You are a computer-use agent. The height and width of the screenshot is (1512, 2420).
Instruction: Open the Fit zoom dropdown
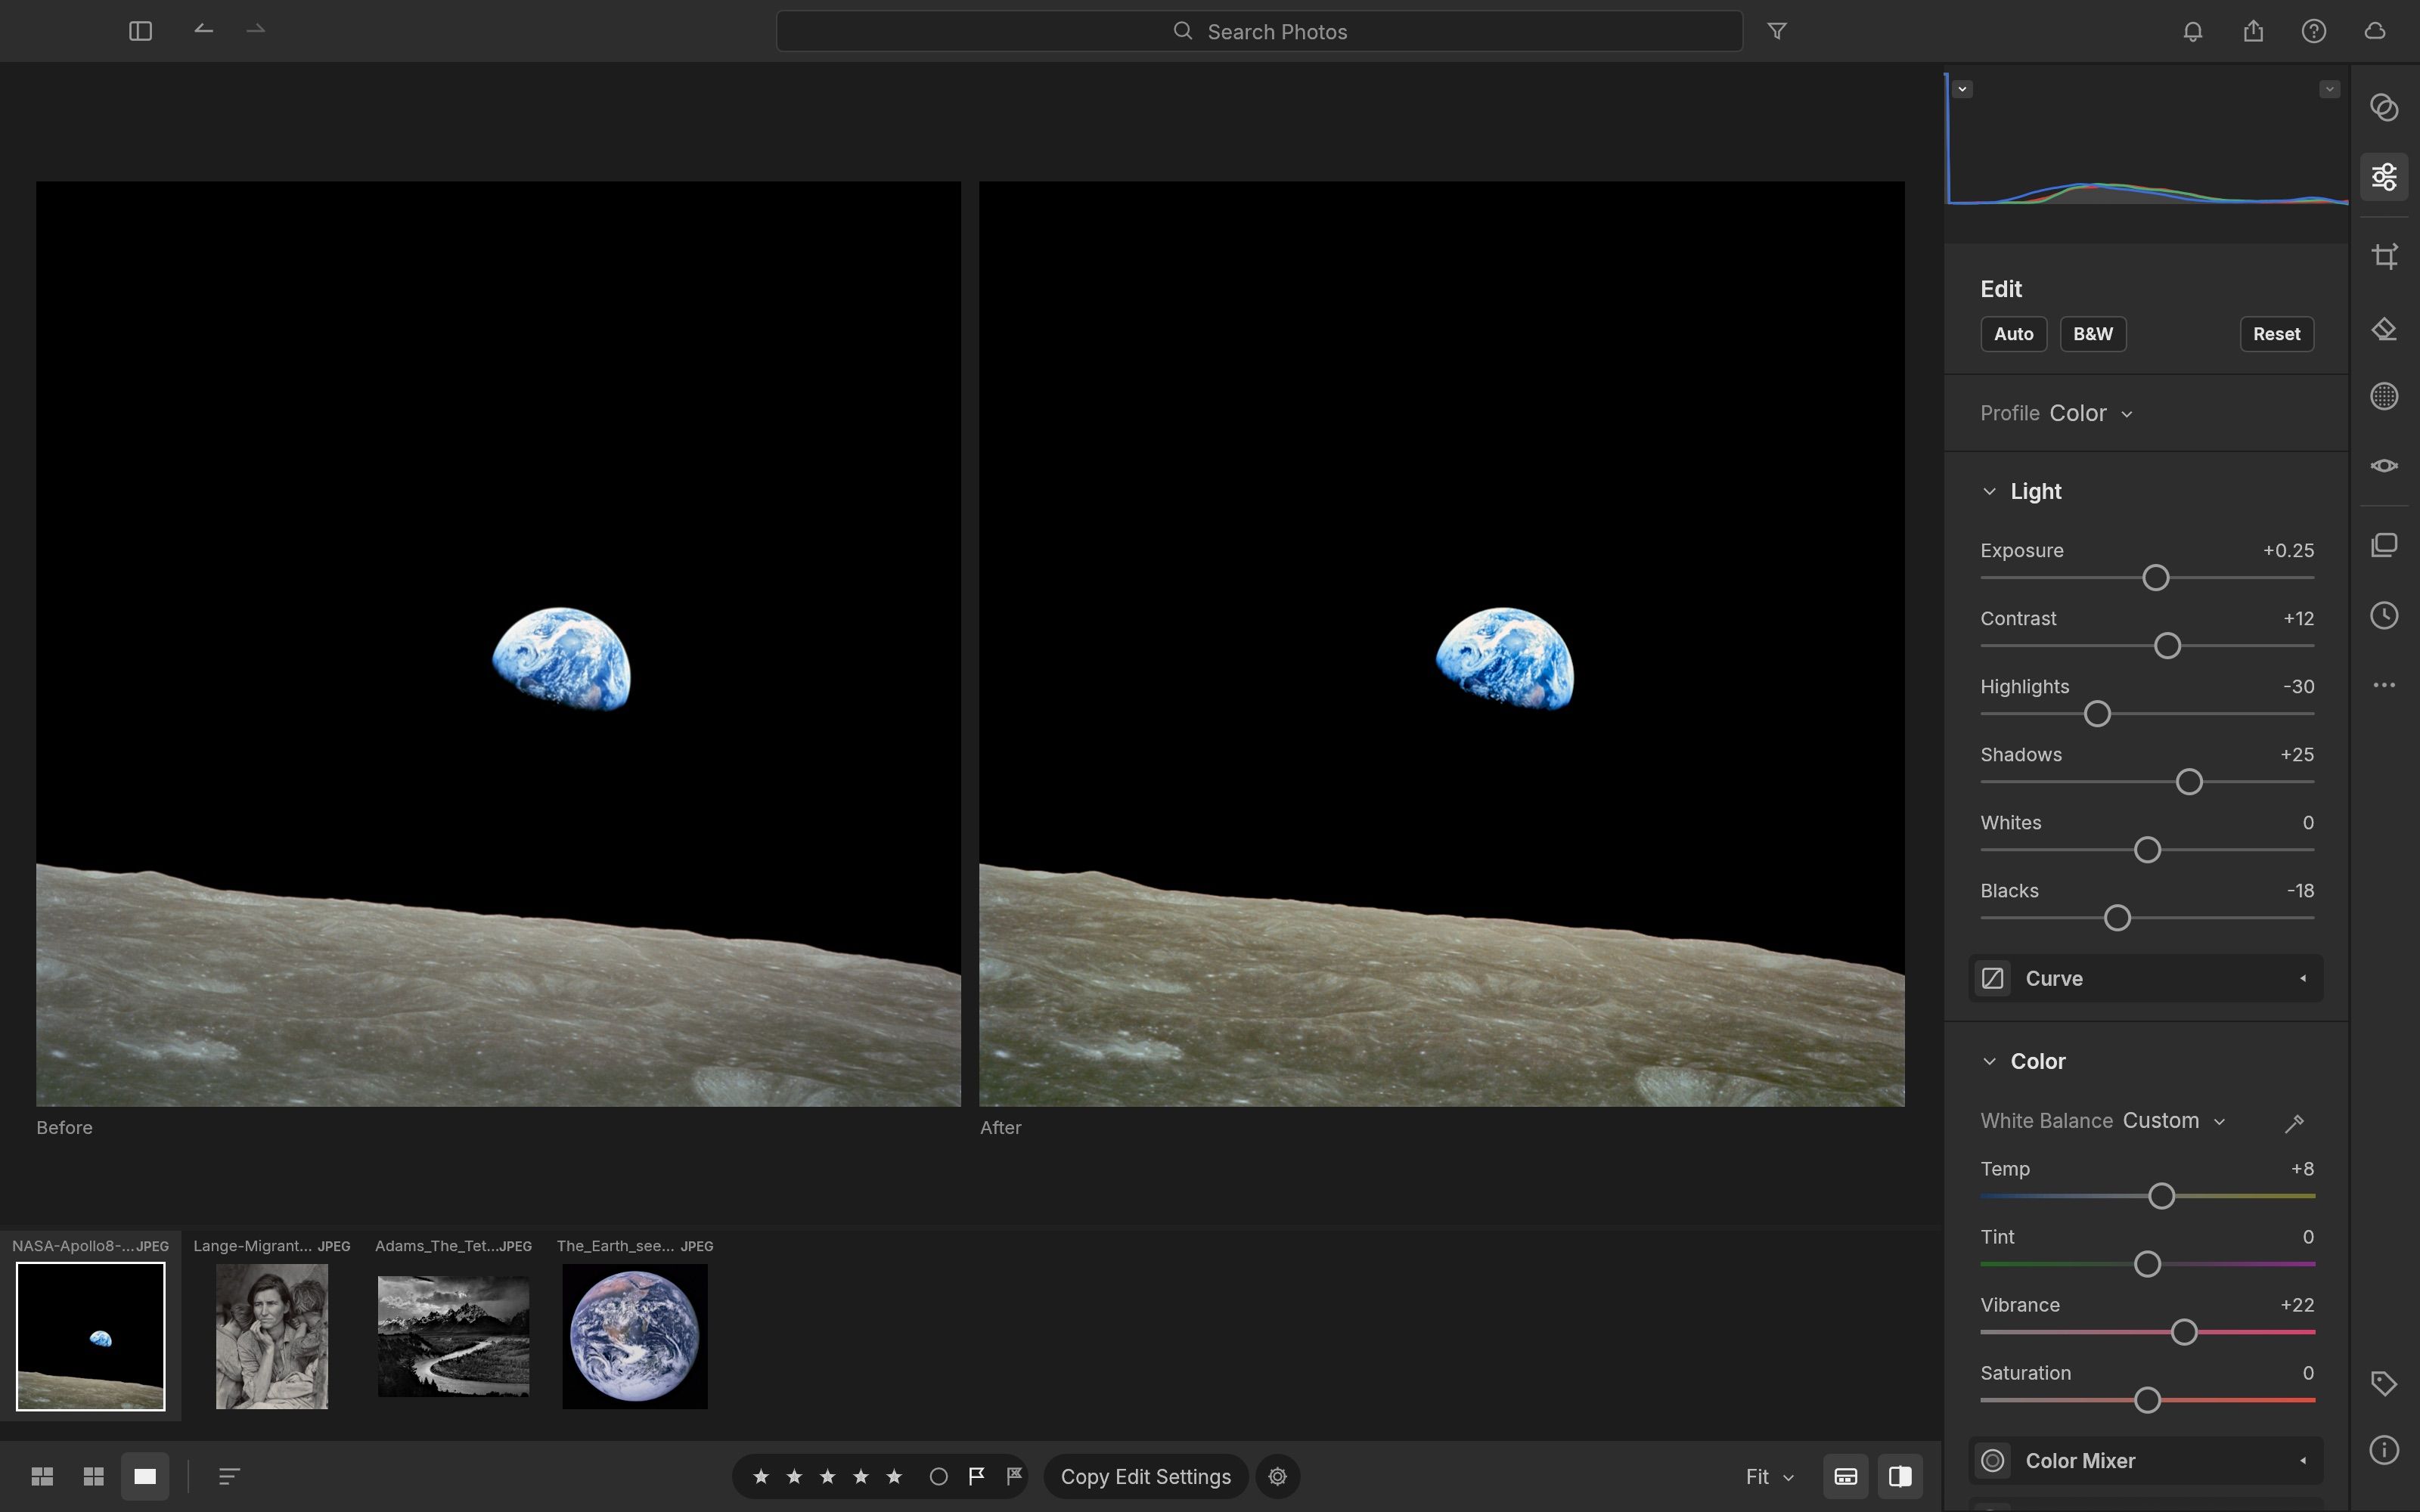(x=1769, y=1477)
